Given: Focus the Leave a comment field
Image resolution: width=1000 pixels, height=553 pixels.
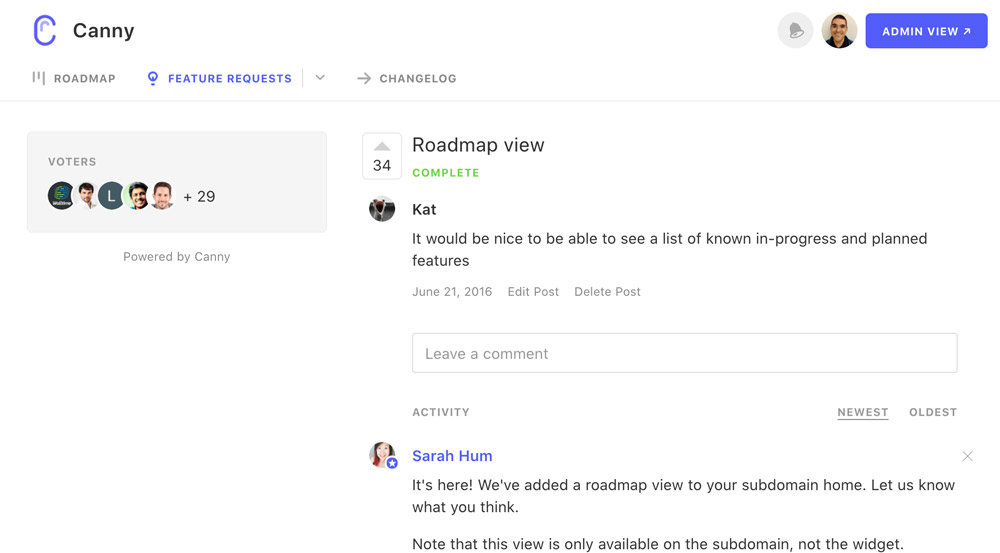Looking at the screenshot, I should tap(684, 353).
